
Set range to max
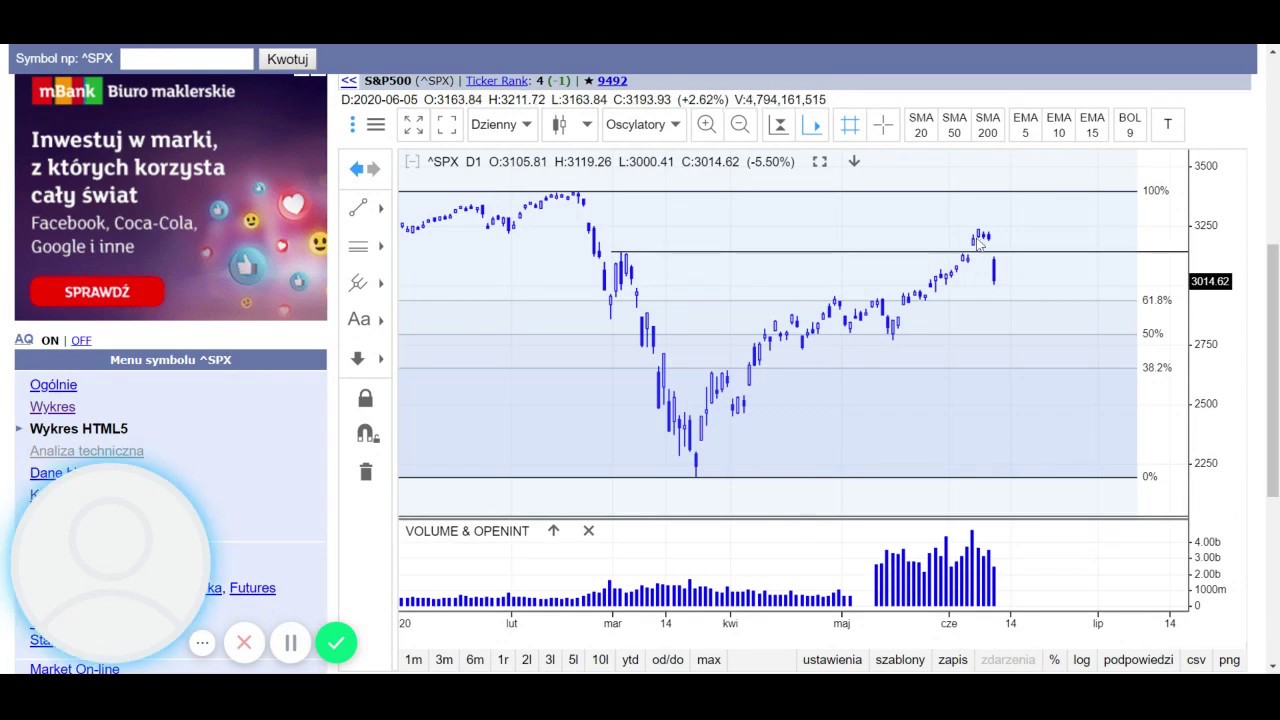(x=709, y=659)
